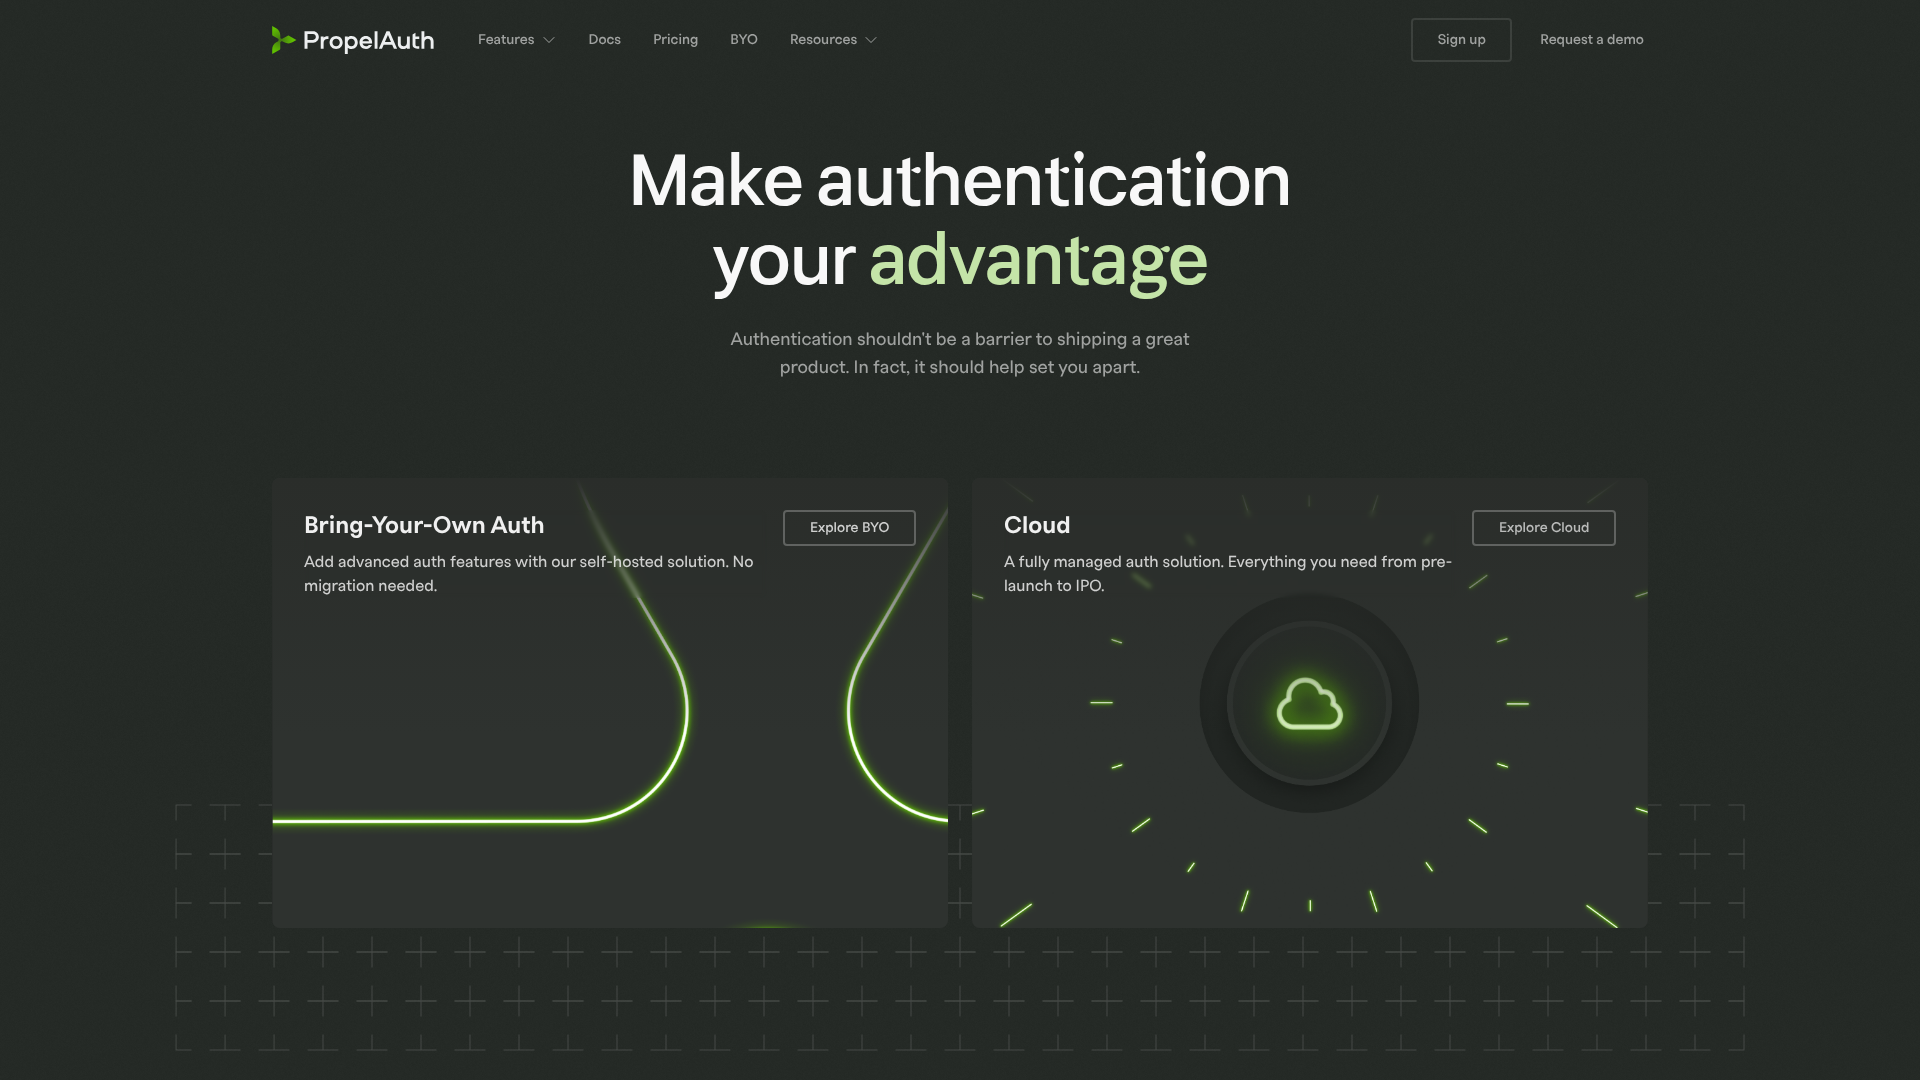This screenshot has height=1080, width=1920.
Task: Expand the Features dropdown
Action: (506, 39)
